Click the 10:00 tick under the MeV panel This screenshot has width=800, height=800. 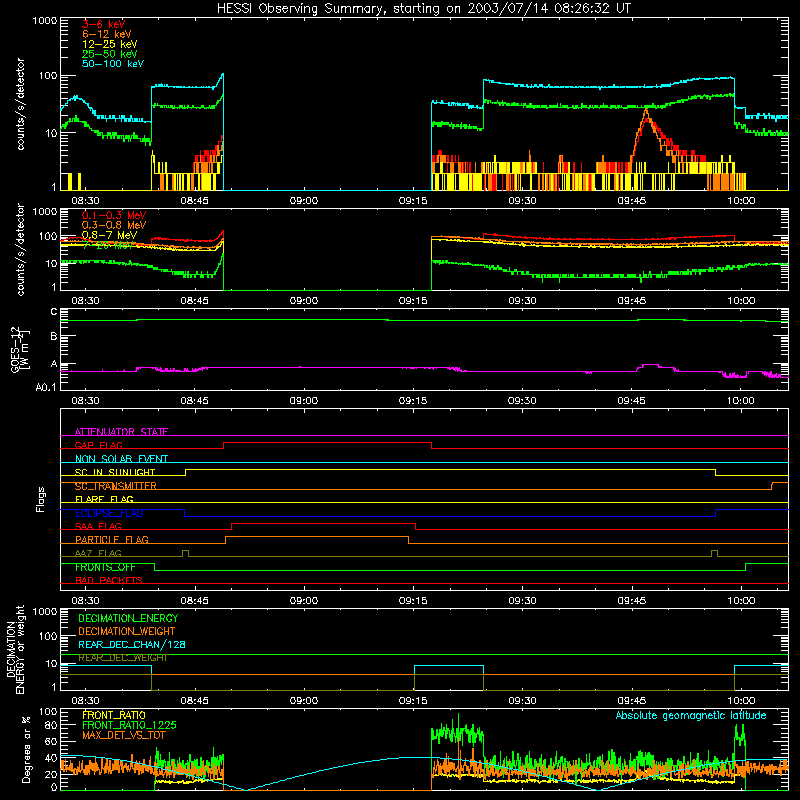(x=741, y=301)
